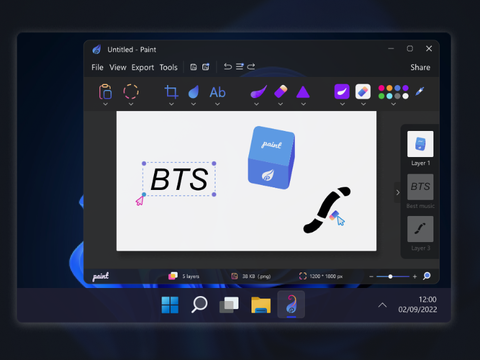
Task: Click the Share button
Action: point(420,67)
